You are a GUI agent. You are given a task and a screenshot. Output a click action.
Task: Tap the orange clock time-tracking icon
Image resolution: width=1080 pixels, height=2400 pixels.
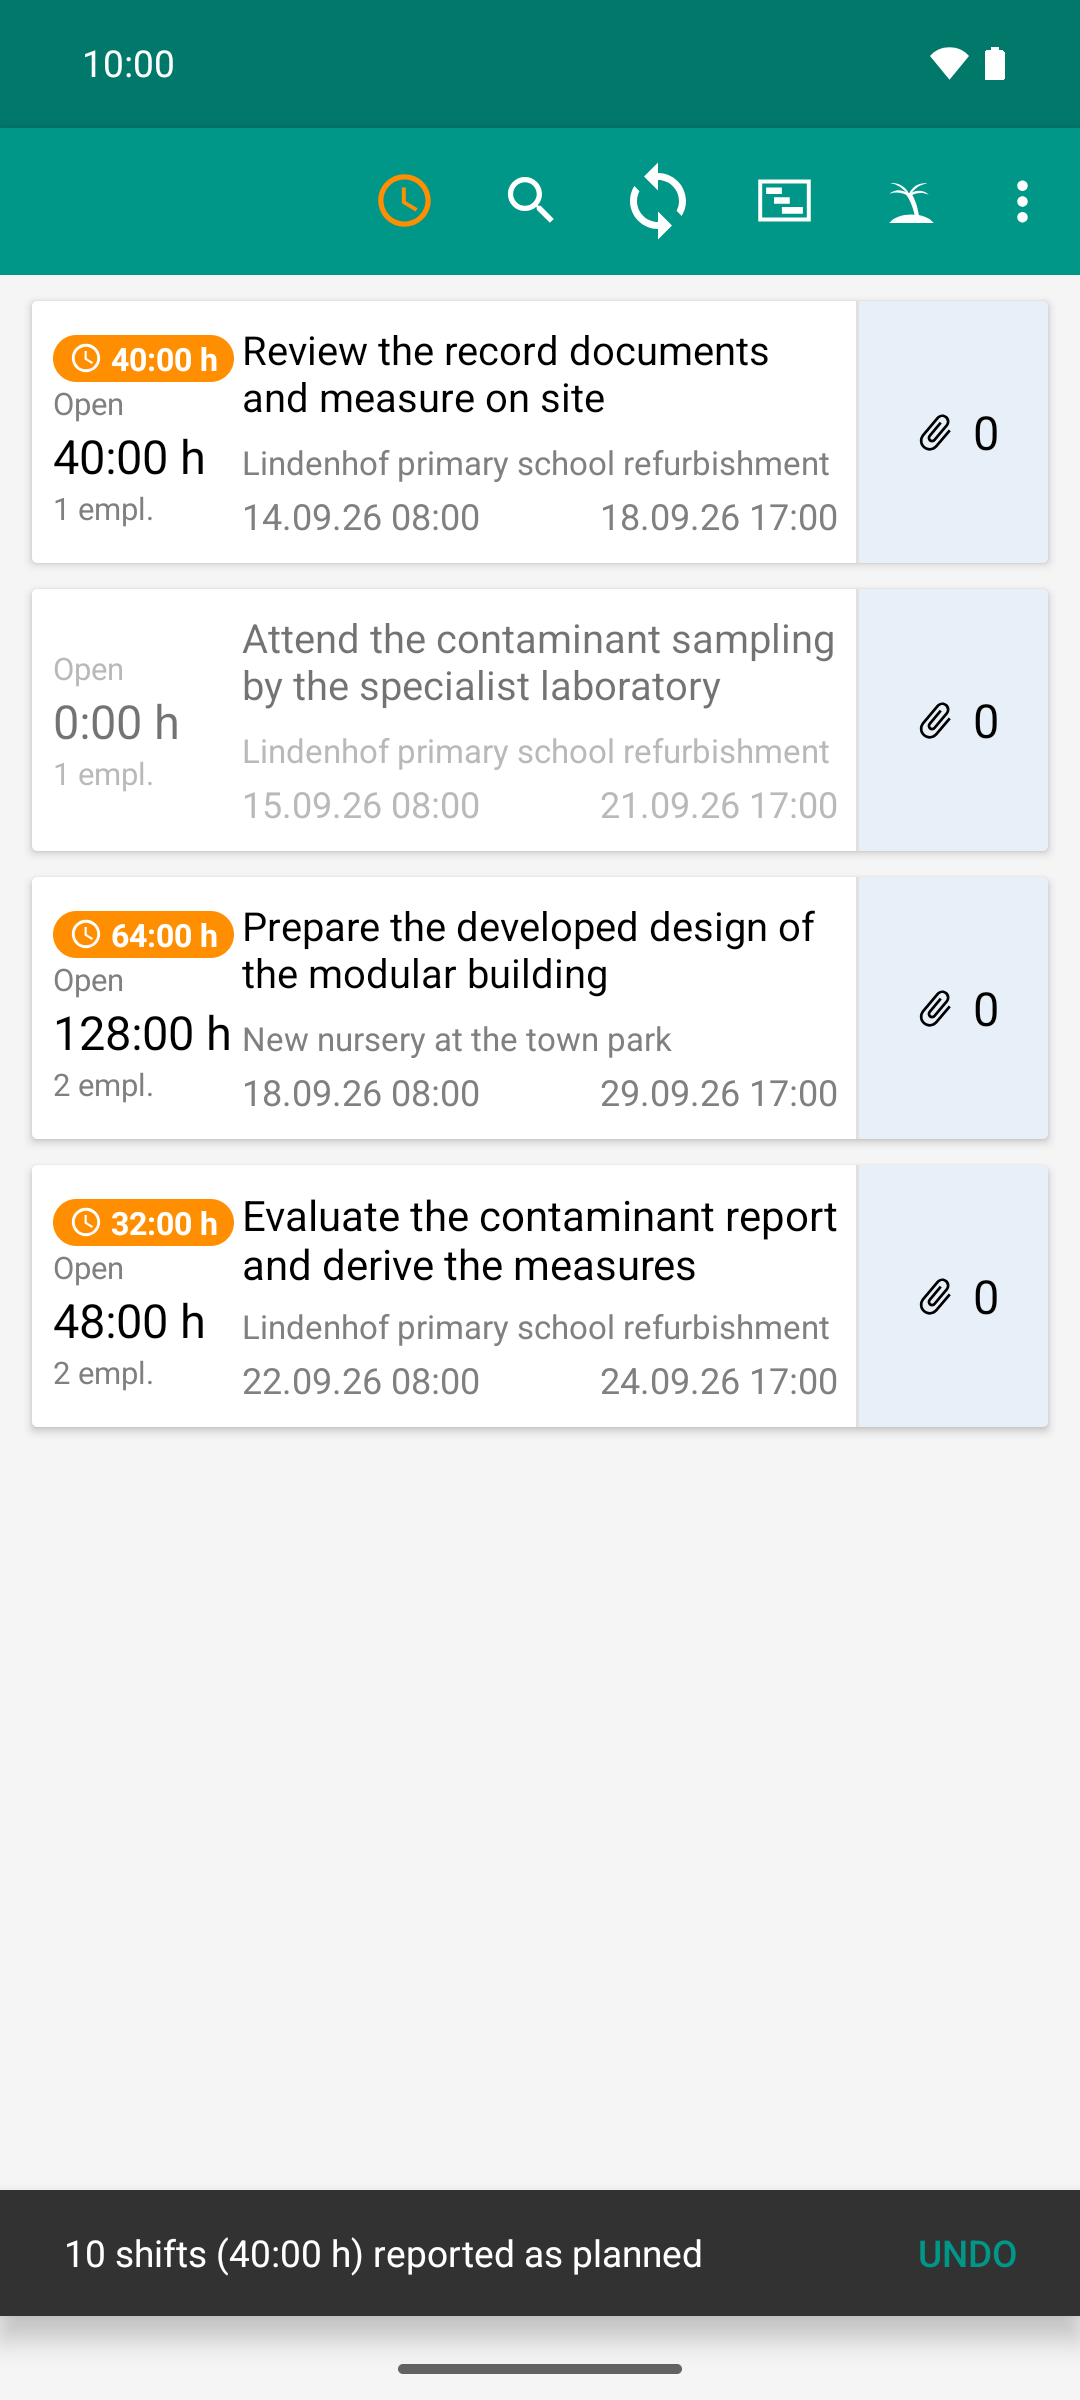tap(404, 201)
